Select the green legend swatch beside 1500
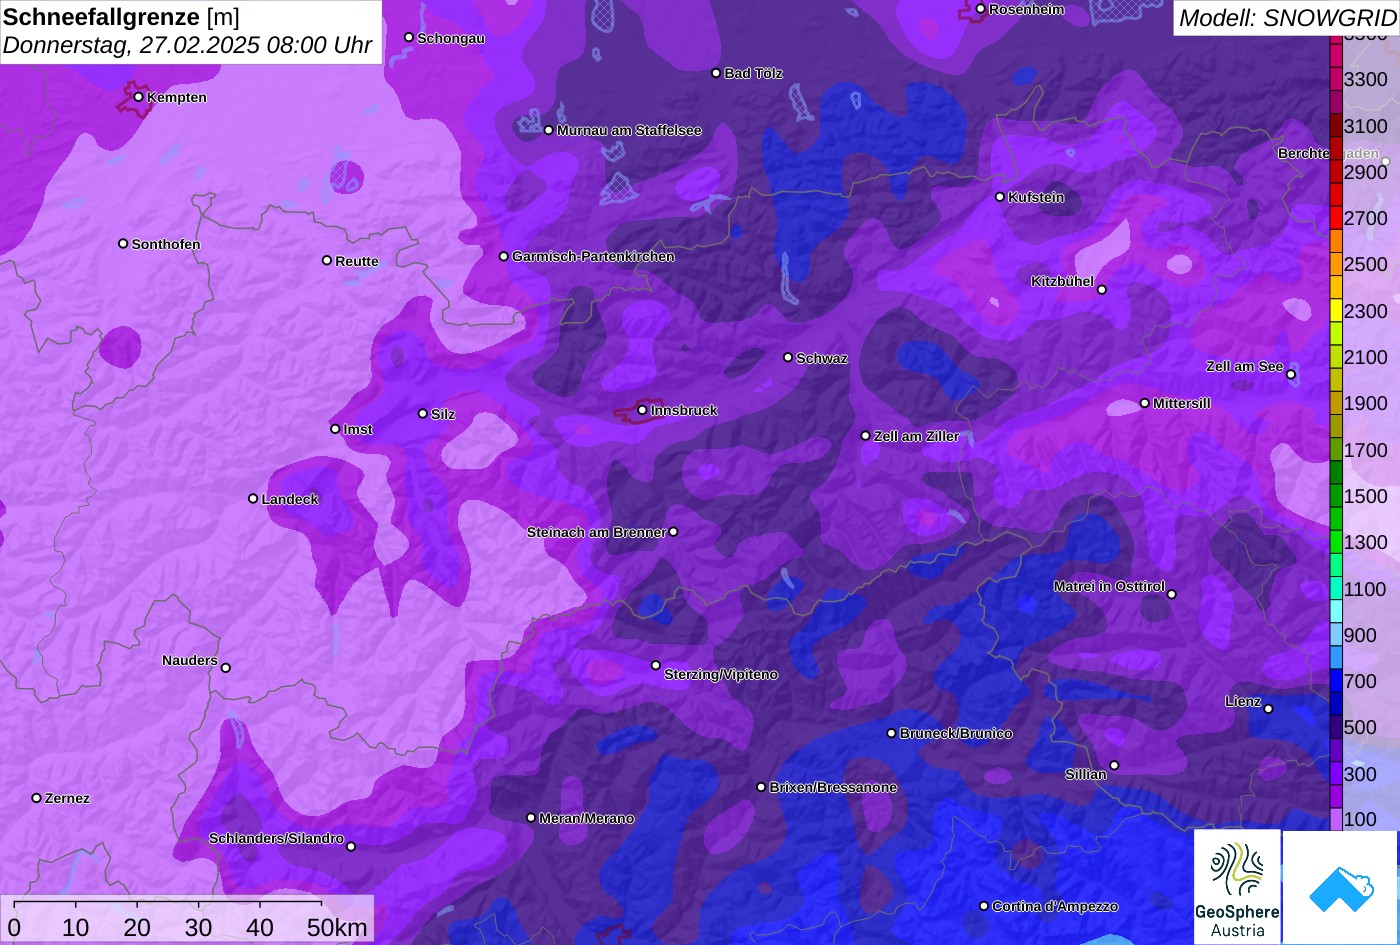 tap(1336, 496)
